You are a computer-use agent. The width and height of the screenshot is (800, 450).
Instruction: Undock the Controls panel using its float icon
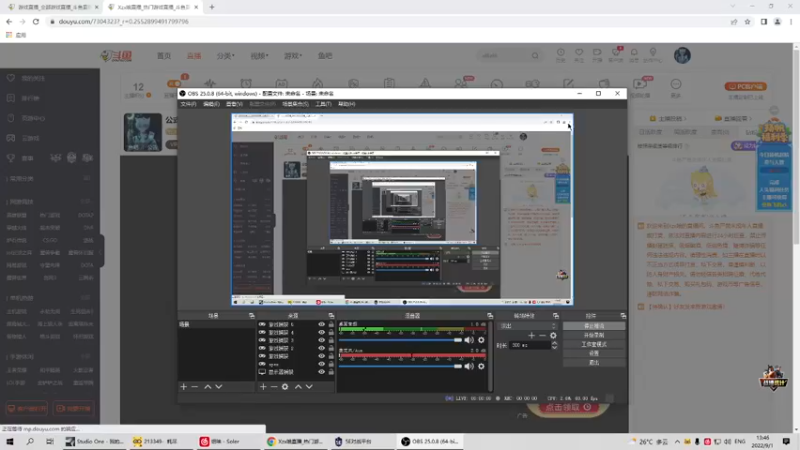tap(623, 316)
